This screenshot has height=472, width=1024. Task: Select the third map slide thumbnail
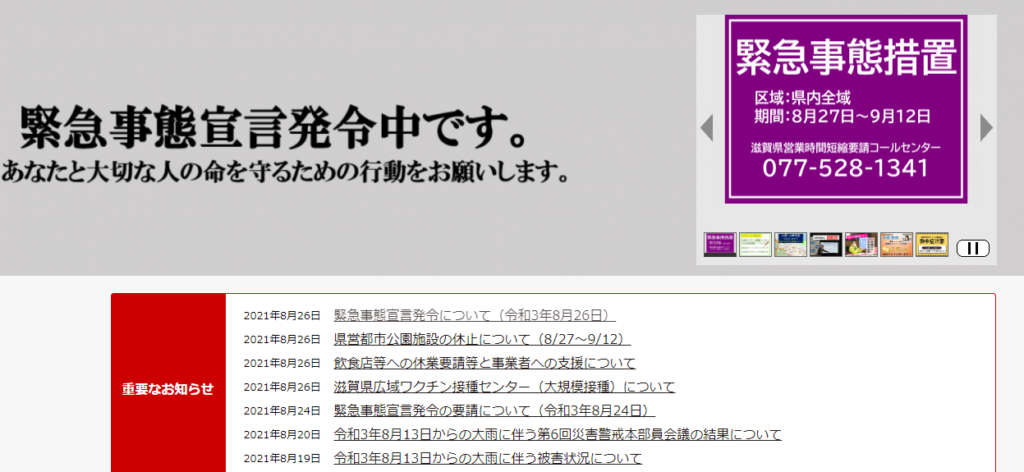[790, 245]
